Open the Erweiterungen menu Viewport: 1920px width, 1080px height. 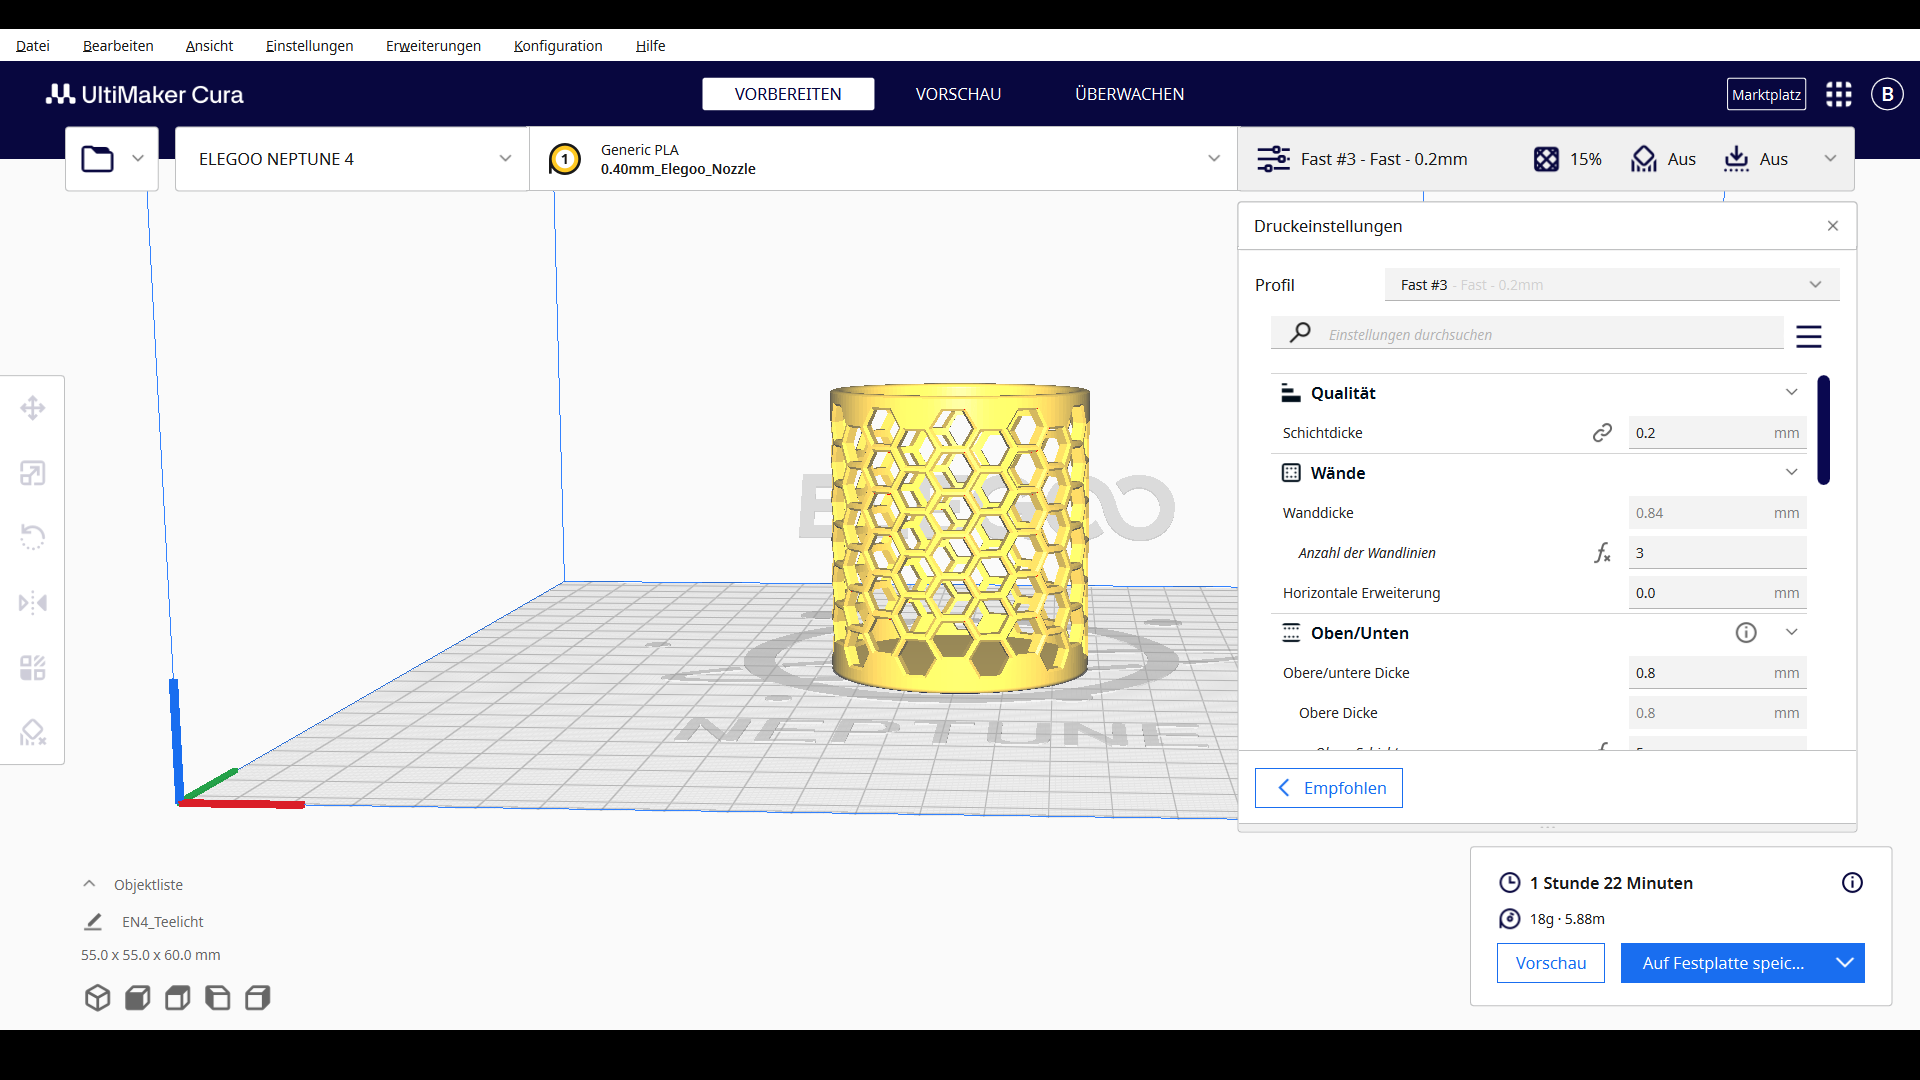433,46
